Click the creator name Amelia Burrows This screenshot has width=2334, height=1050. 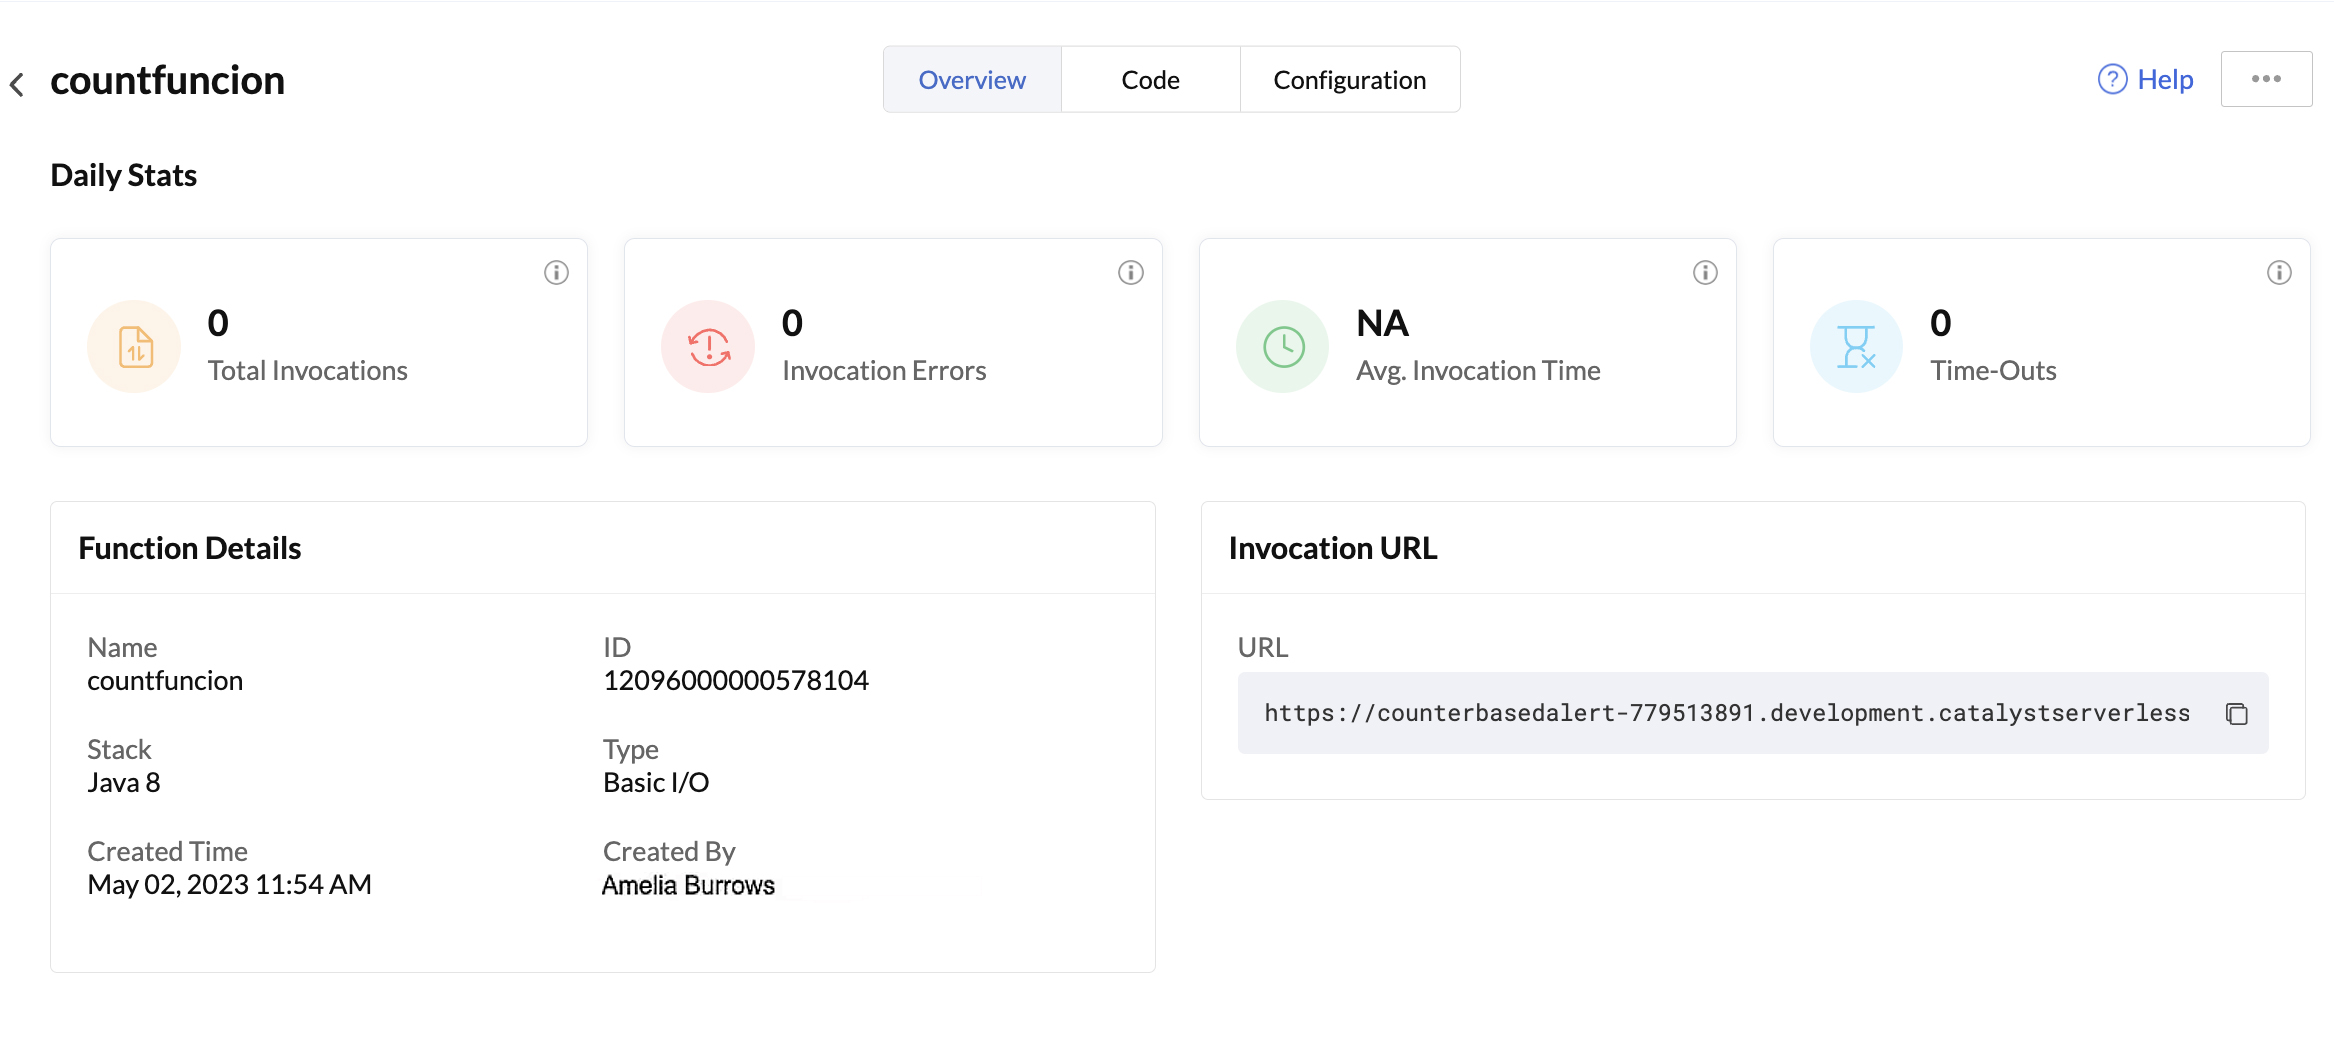688,885
